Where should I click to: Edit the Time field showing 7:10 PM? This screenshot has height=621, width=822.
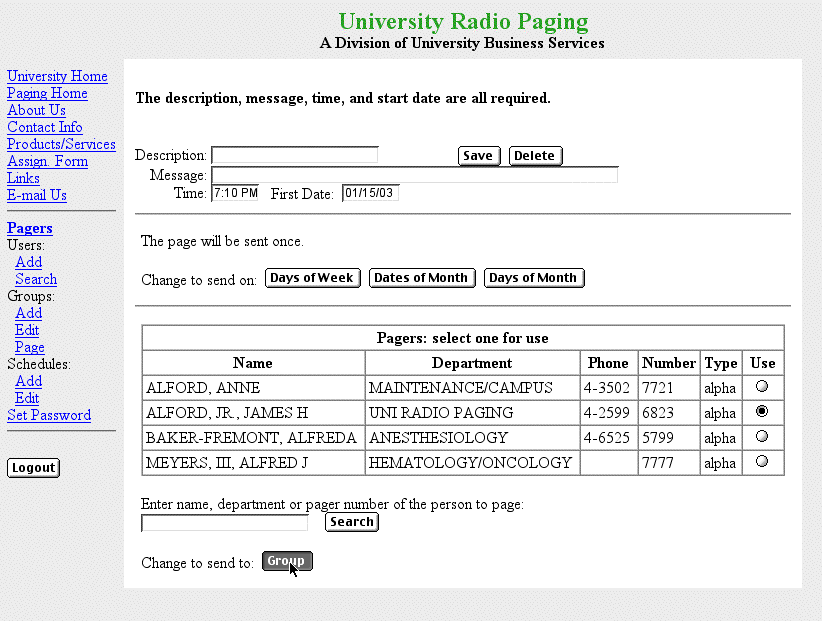click(x=235, y=193)
